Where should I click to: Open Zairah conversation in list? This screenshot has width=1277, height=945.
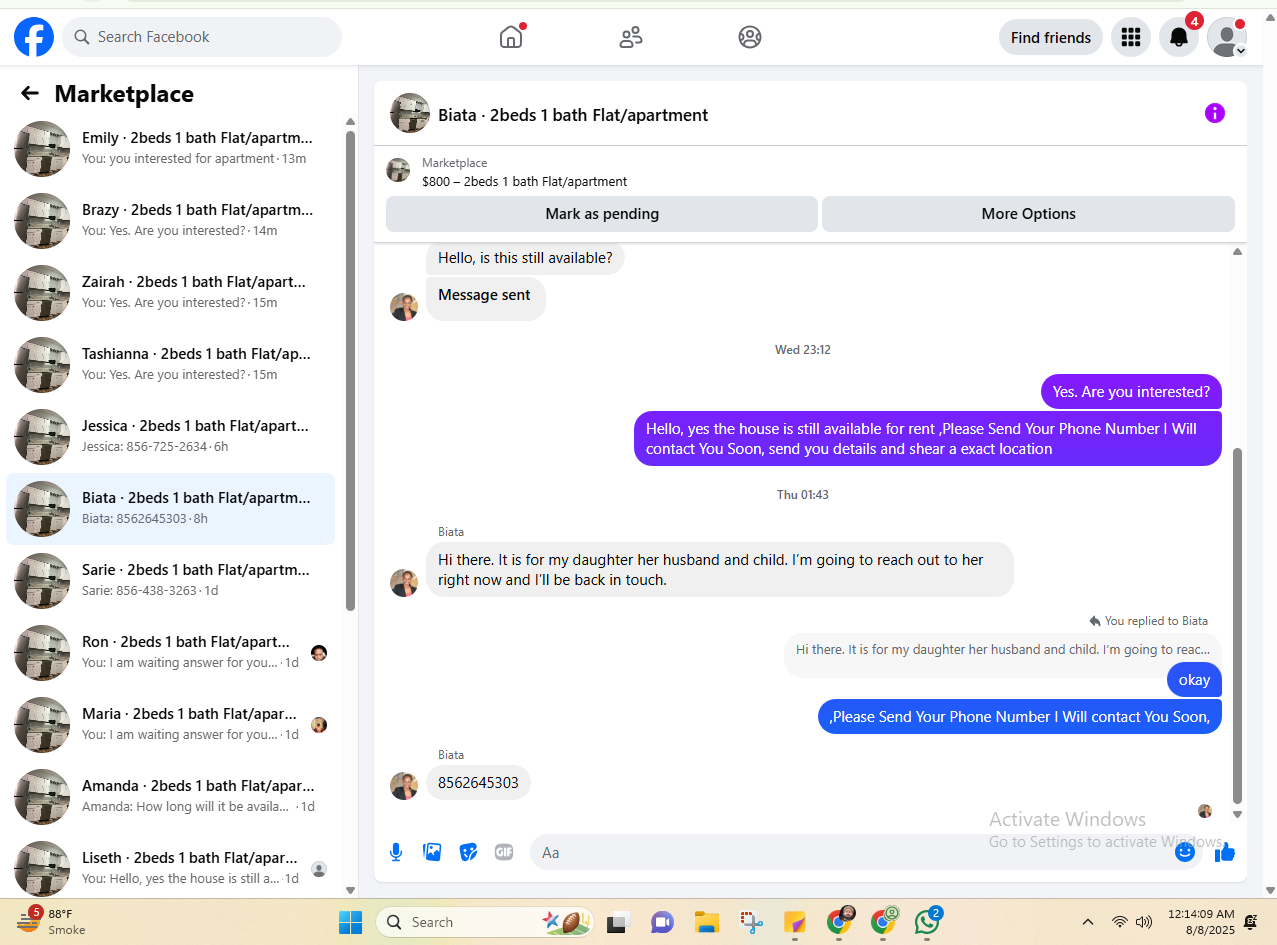pyautogui.click(x=171, y=293)
